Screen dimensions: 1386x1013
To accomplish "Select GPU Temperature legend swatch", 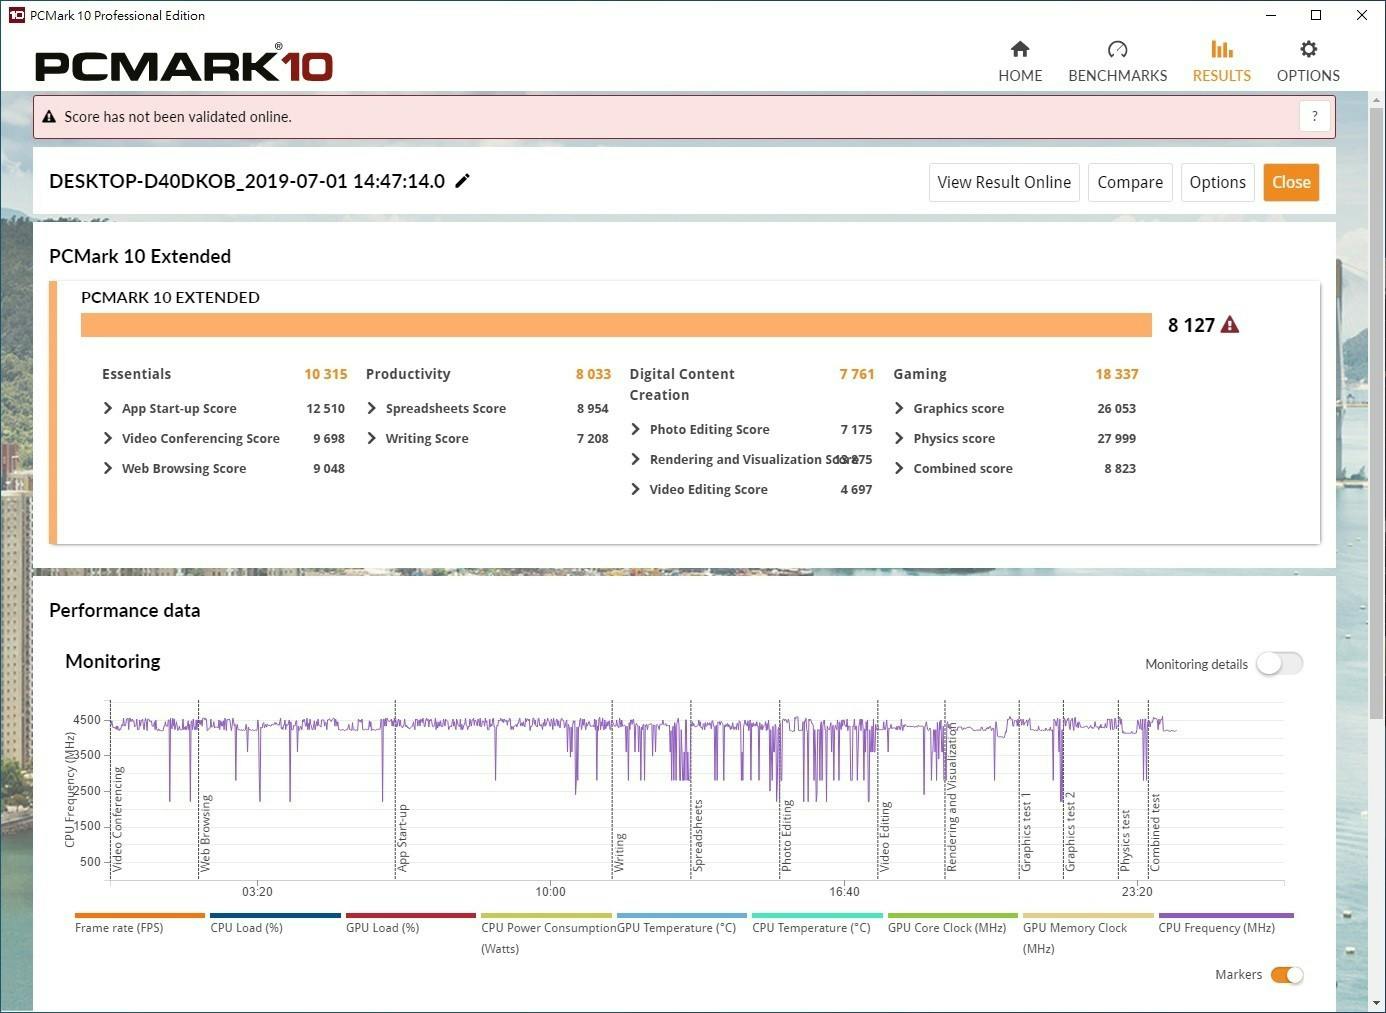I will 682,915.
